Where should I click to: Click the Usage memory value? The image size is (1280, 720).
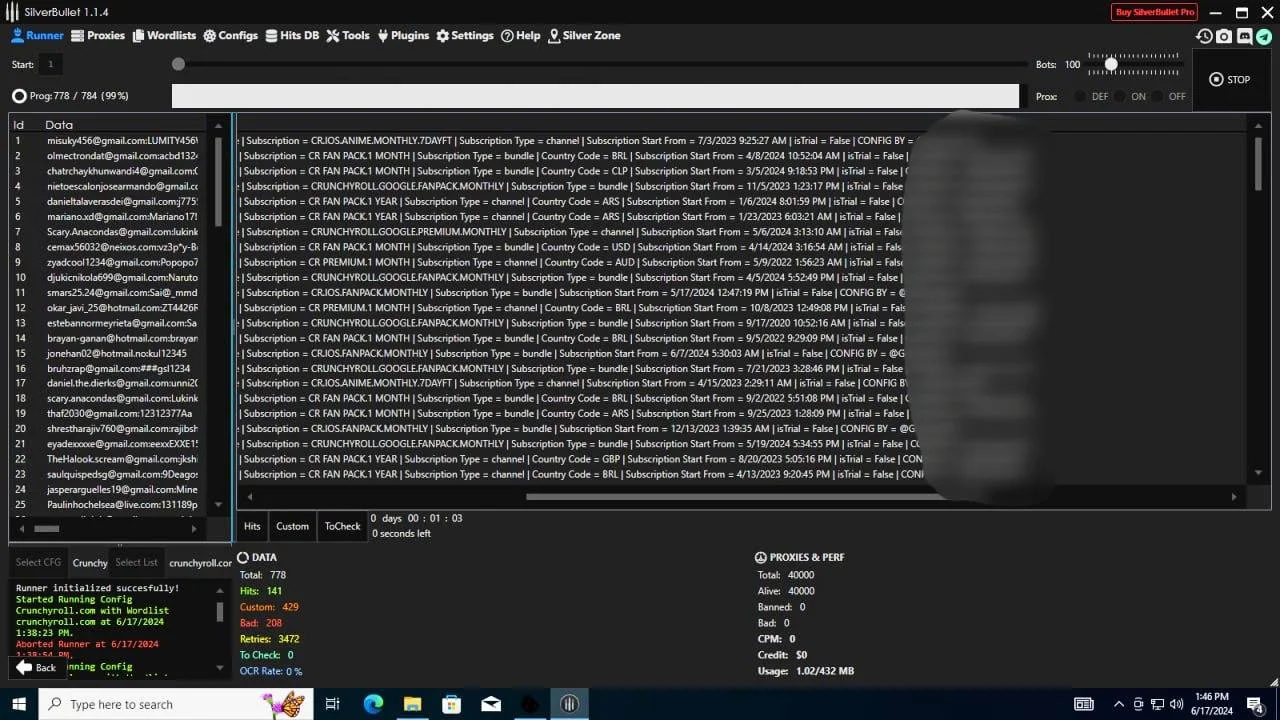(x=825, y=671)
